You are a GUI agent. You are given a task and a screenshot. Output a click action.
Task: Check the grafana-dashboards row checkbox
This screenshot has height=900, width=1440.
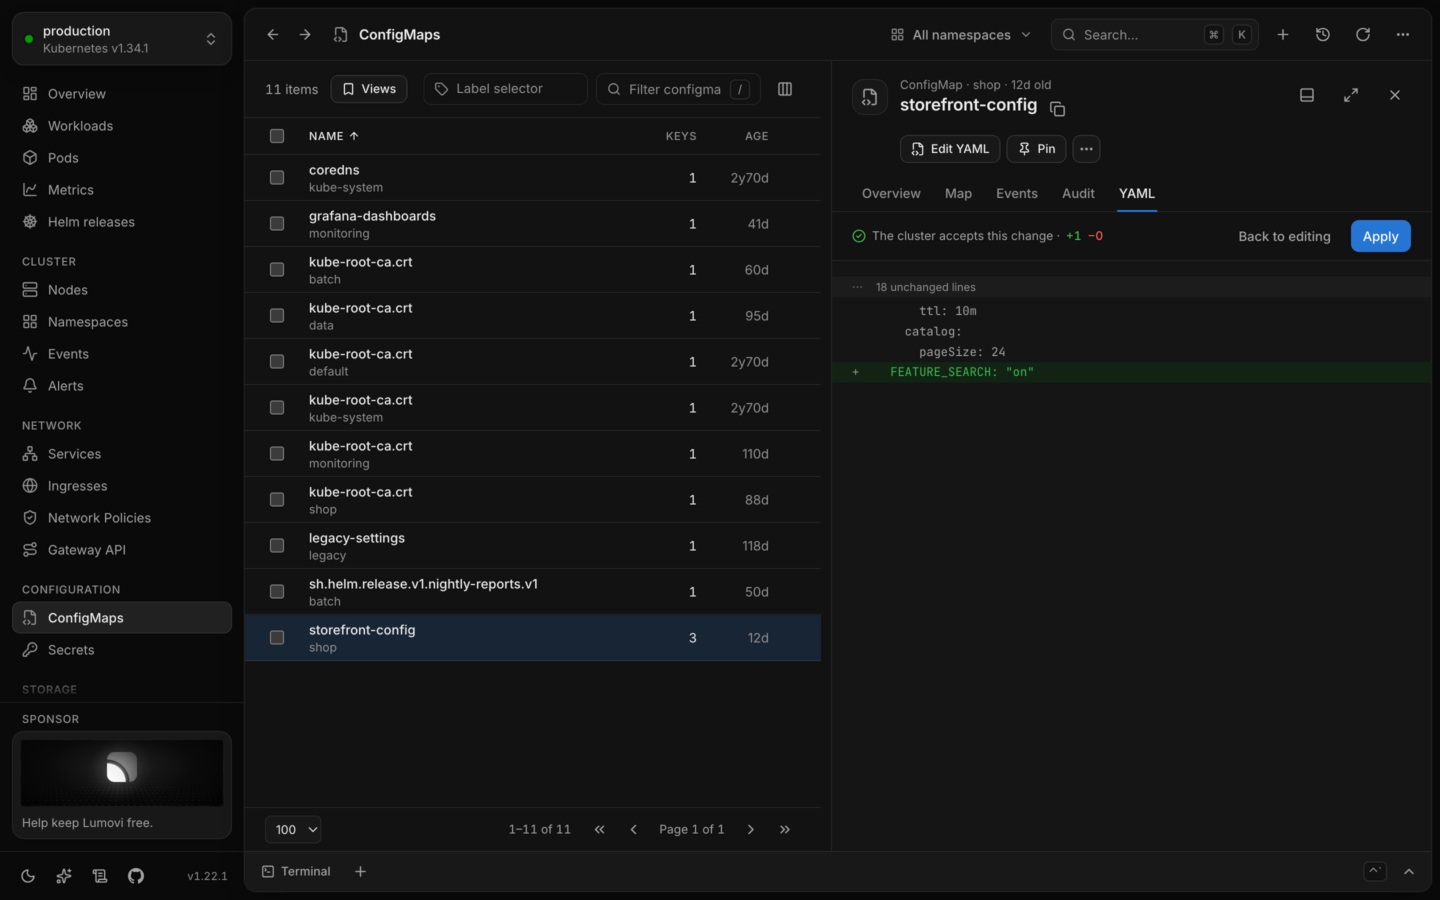pyautogui.click(x=277, y=224)
